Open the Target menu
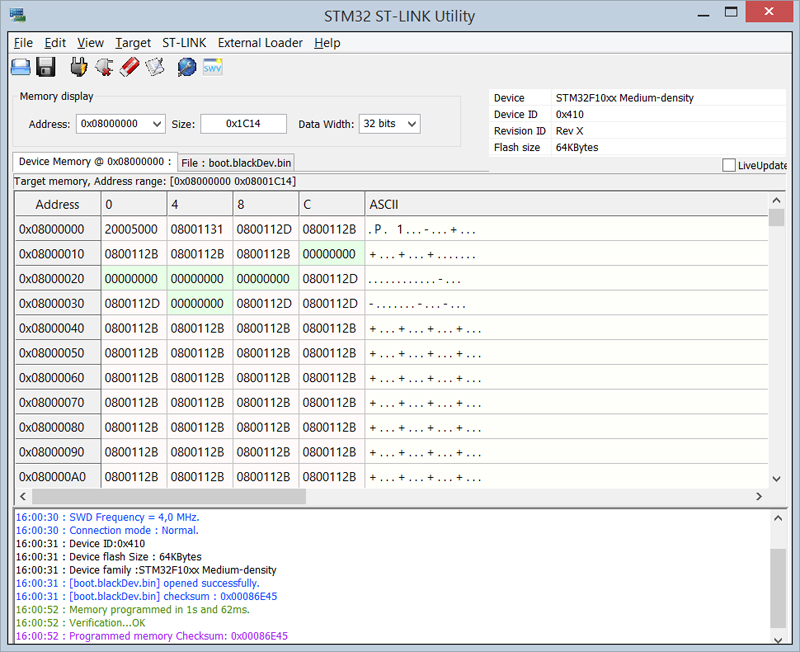The height and width of the screenshot is (652, 800). coord(133,43)
